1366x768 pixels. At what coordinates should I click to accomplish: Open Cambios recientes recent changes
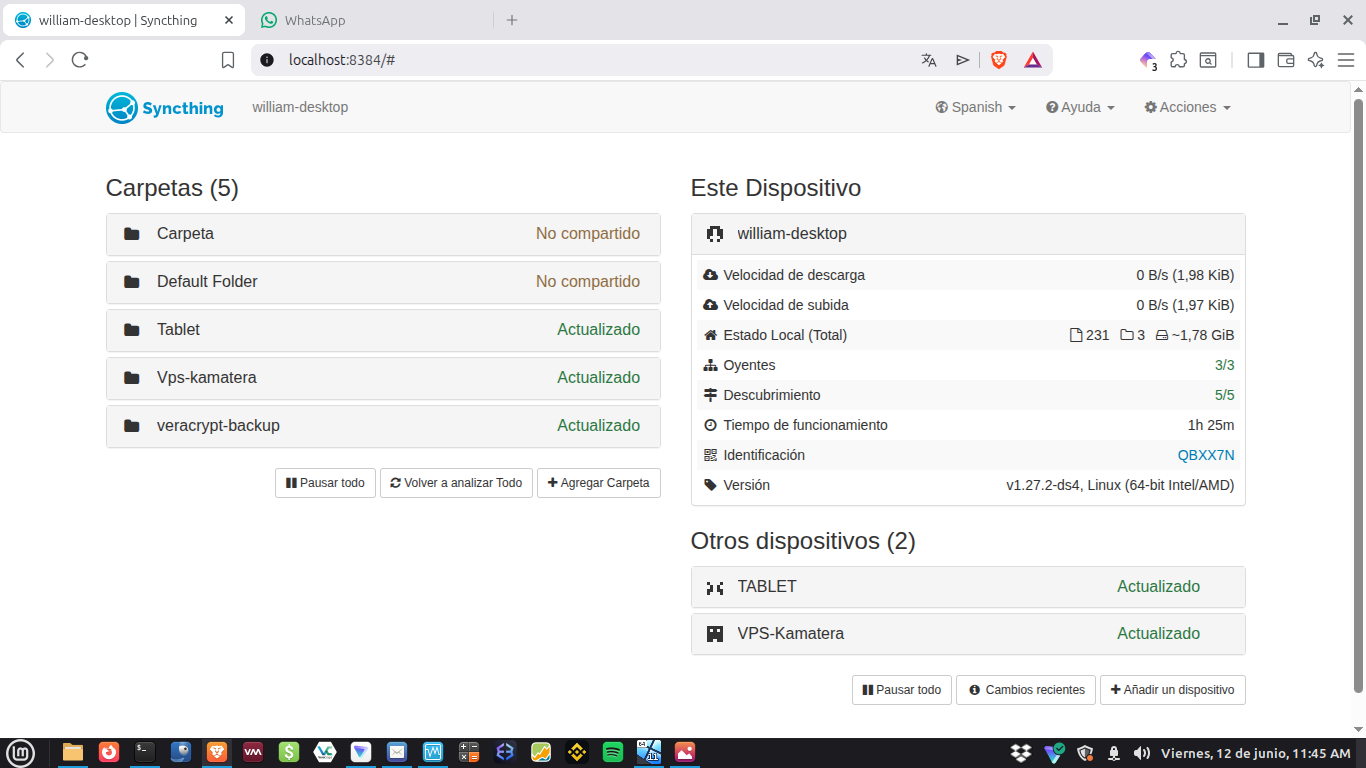point(1026,690)
